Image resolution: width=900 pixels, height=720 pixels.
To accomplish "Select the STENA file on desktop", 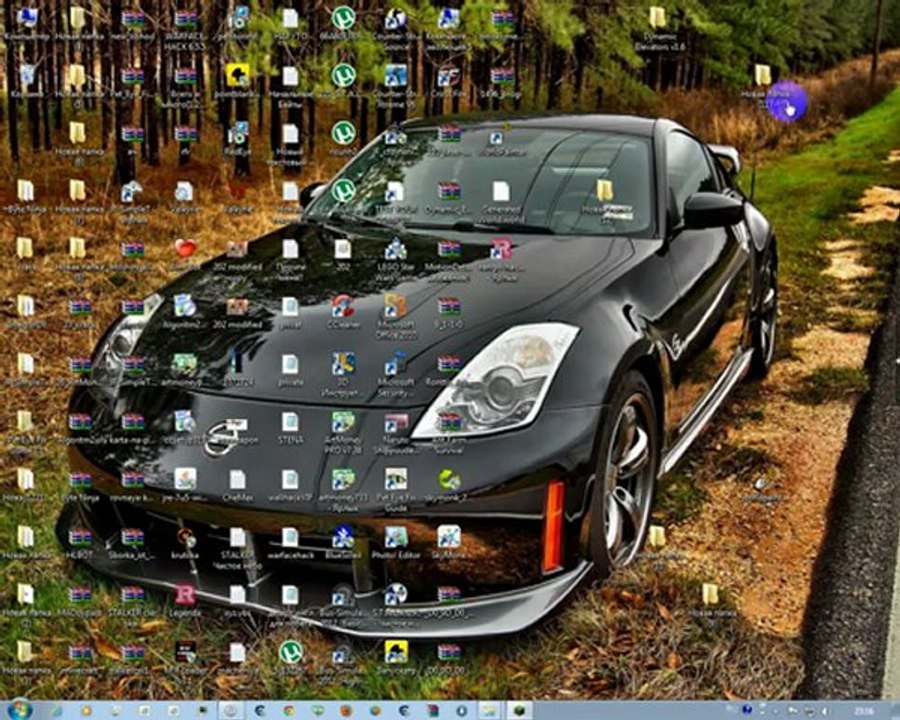I will (x=290, y=422).
